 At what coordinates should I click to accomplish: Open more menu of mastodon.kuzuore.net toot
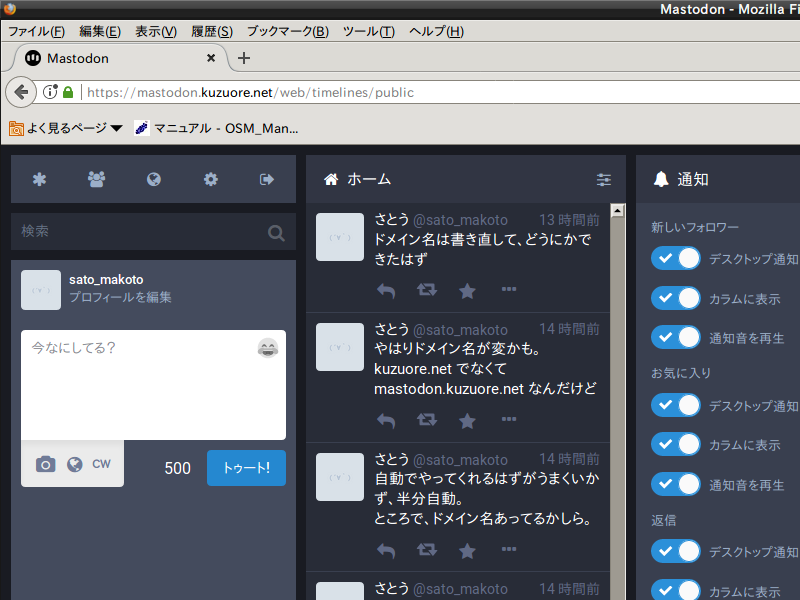point(509,419)
